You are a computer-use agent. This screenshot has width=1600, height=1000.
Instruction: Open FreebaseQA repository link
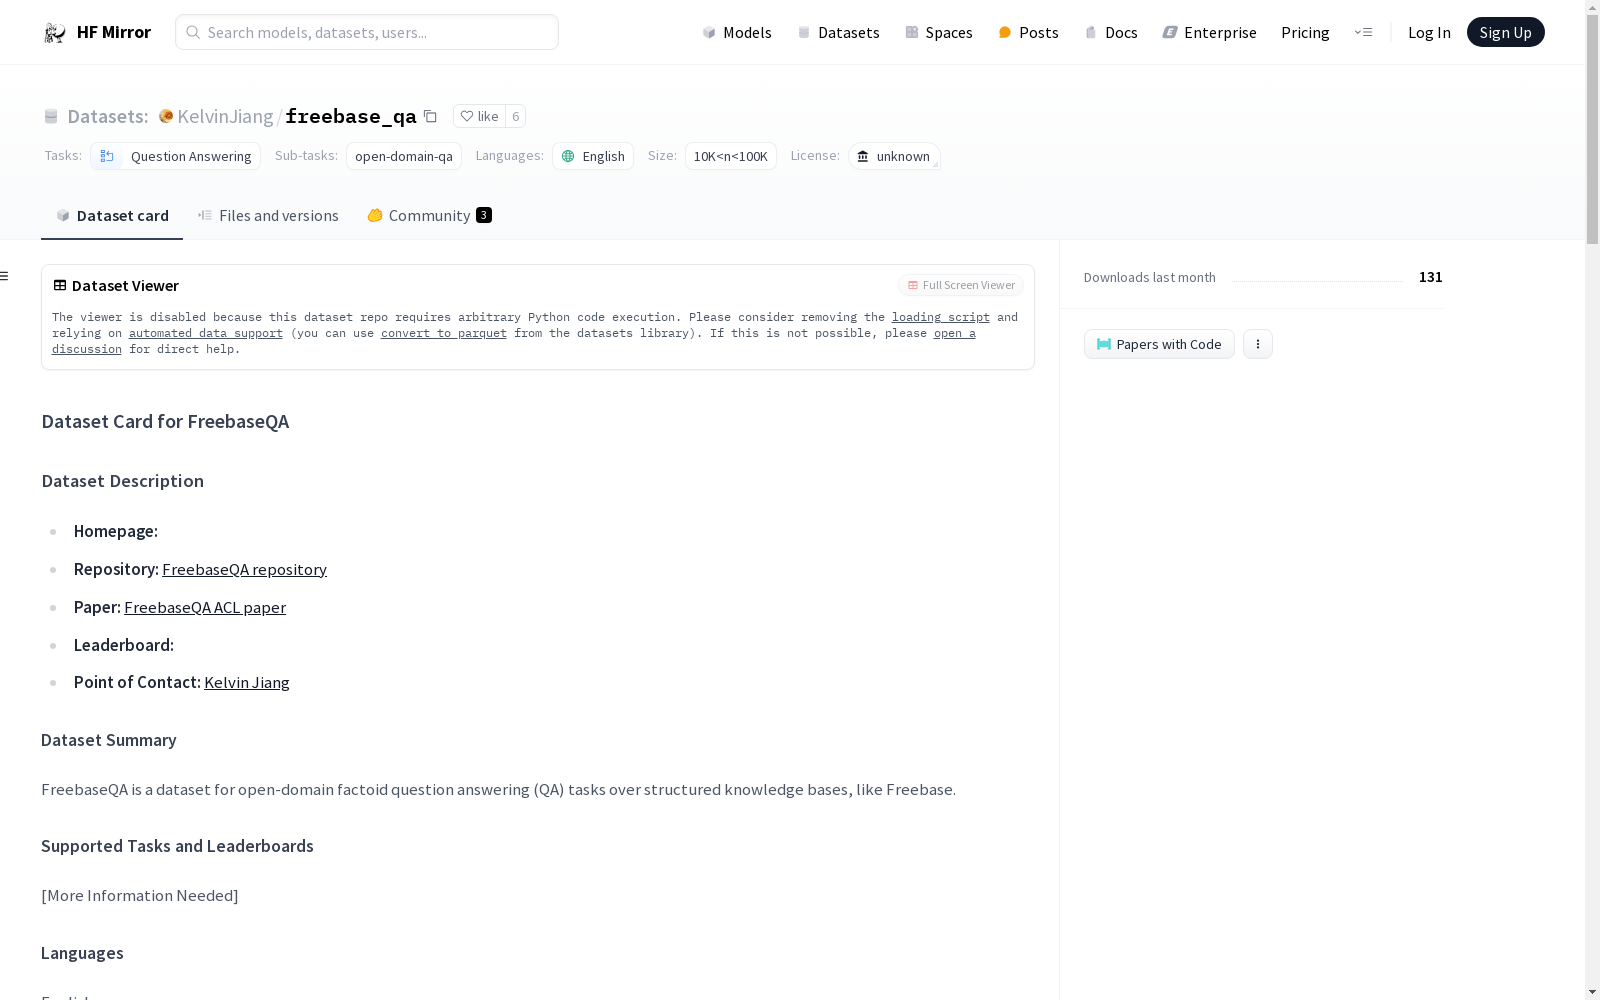point(244,569)
